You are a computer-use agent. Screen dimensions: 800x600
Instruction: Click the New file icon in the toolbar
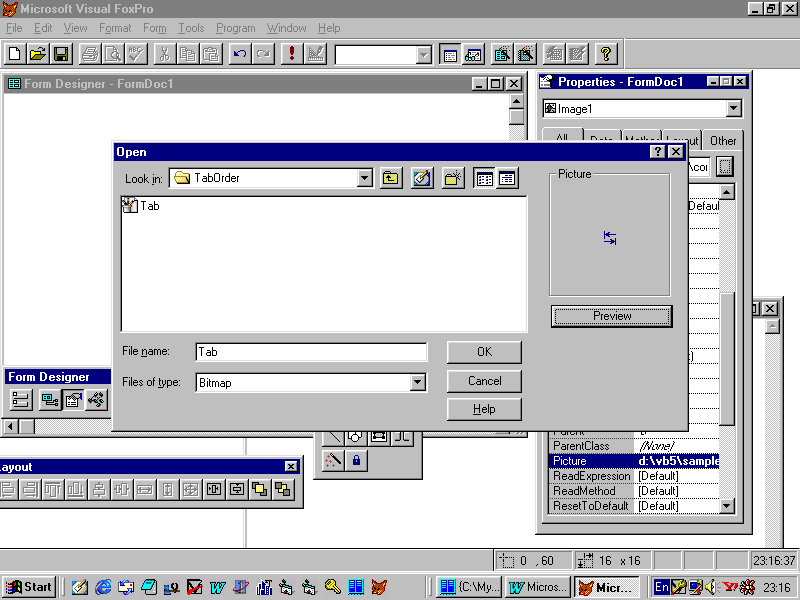coord(14,54)
